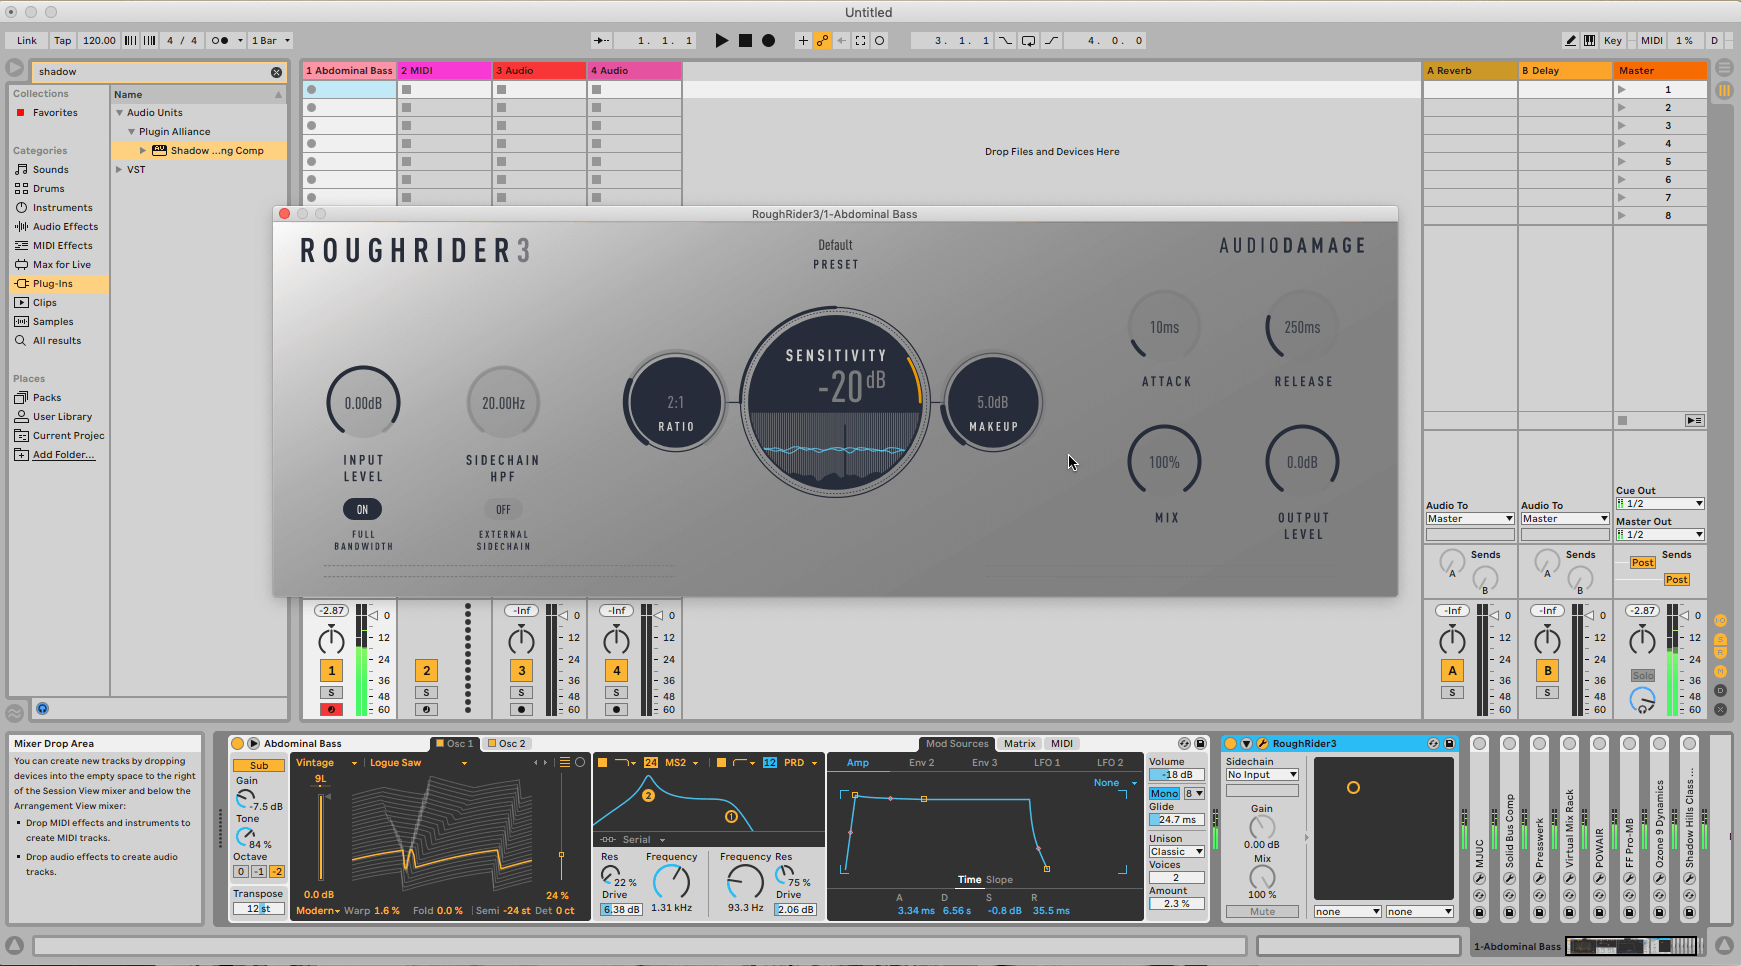Start playback with the Play button
This screenshot has height=966, width=1741.
pos(722,41)
